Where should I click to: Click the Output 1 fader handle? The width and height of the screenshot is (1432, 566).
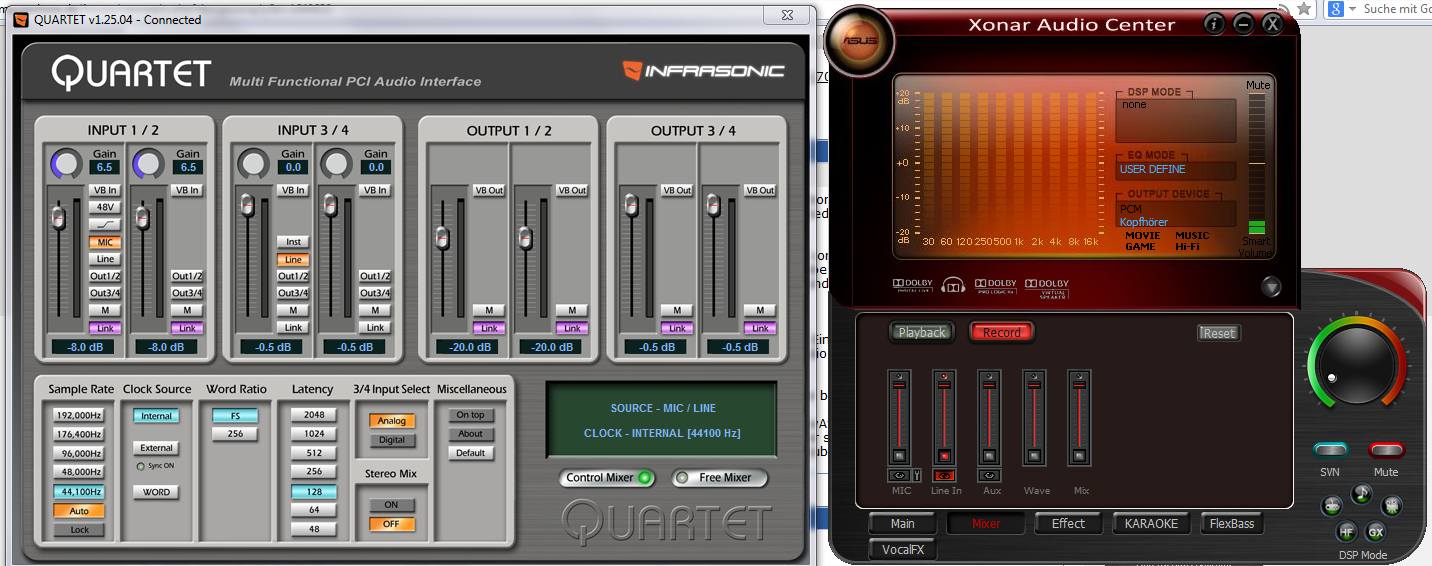pos(441,238)
